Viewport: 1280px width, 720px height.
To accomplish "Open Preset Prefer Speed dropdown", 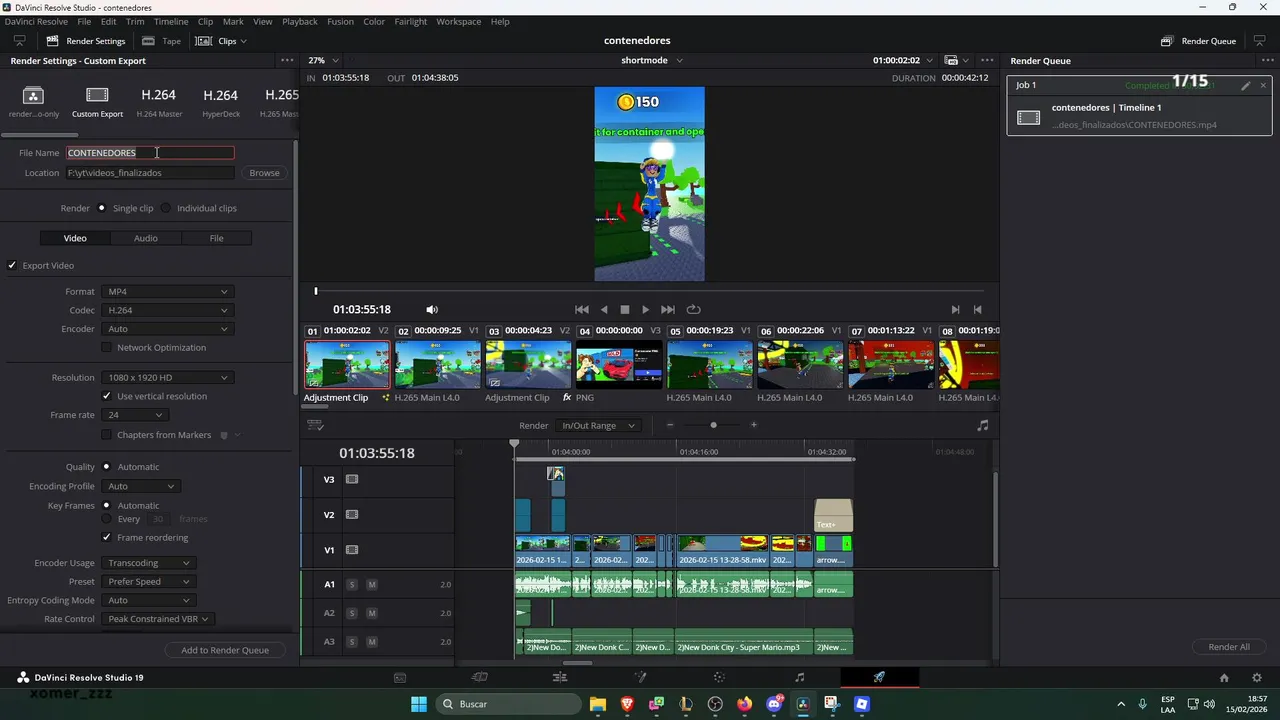I will click(148, 582).
